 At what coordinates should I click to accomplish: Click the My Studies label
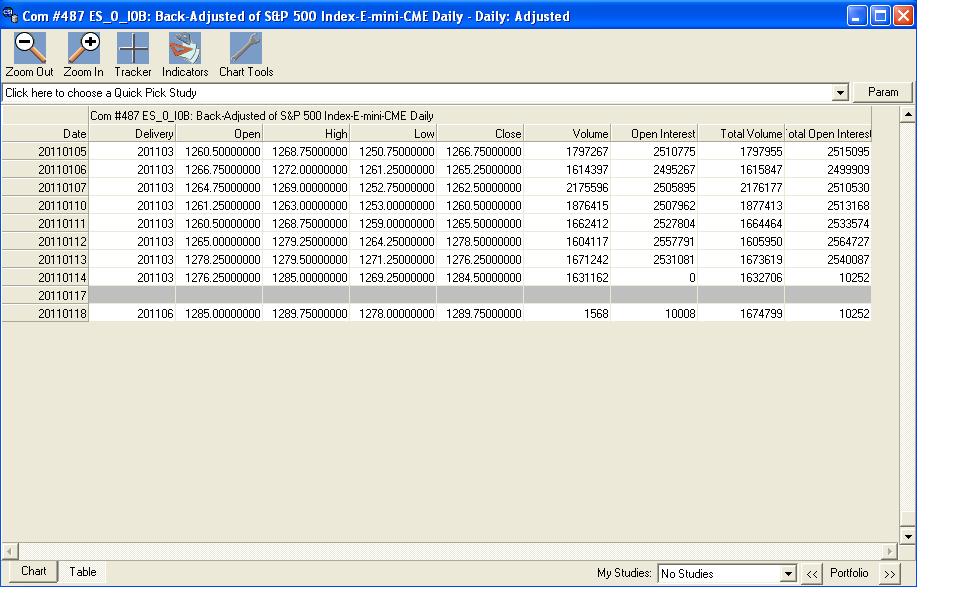[x=624, y=573]
